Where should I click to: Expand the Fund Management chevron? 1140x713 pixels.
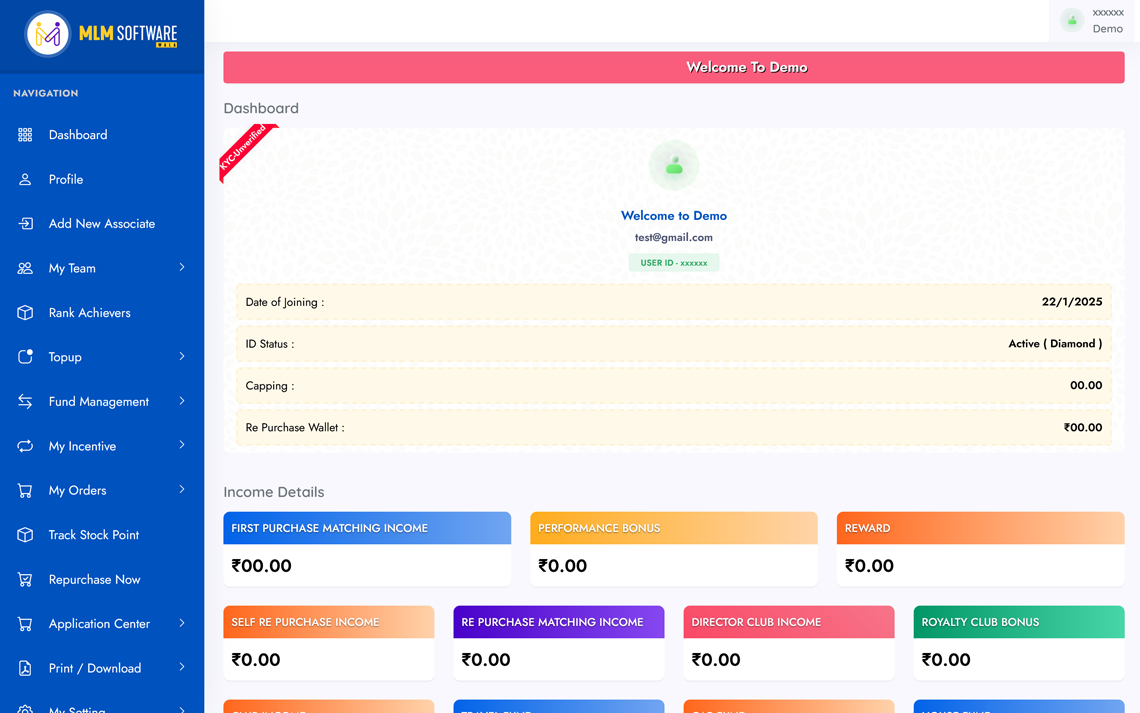pos(182,401)
